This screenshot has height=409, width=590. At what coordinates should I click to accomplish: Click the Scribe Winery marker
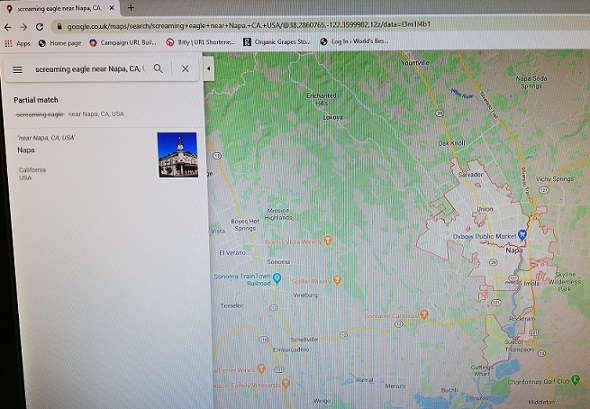click(338, 280)
